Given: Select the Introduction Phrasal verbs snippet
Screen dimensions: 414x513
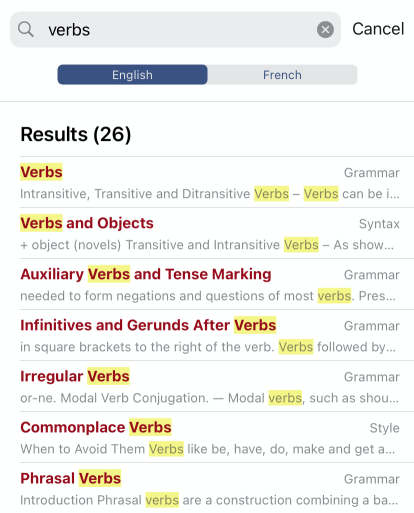Looking at the screenshot, I should point(209,500).
